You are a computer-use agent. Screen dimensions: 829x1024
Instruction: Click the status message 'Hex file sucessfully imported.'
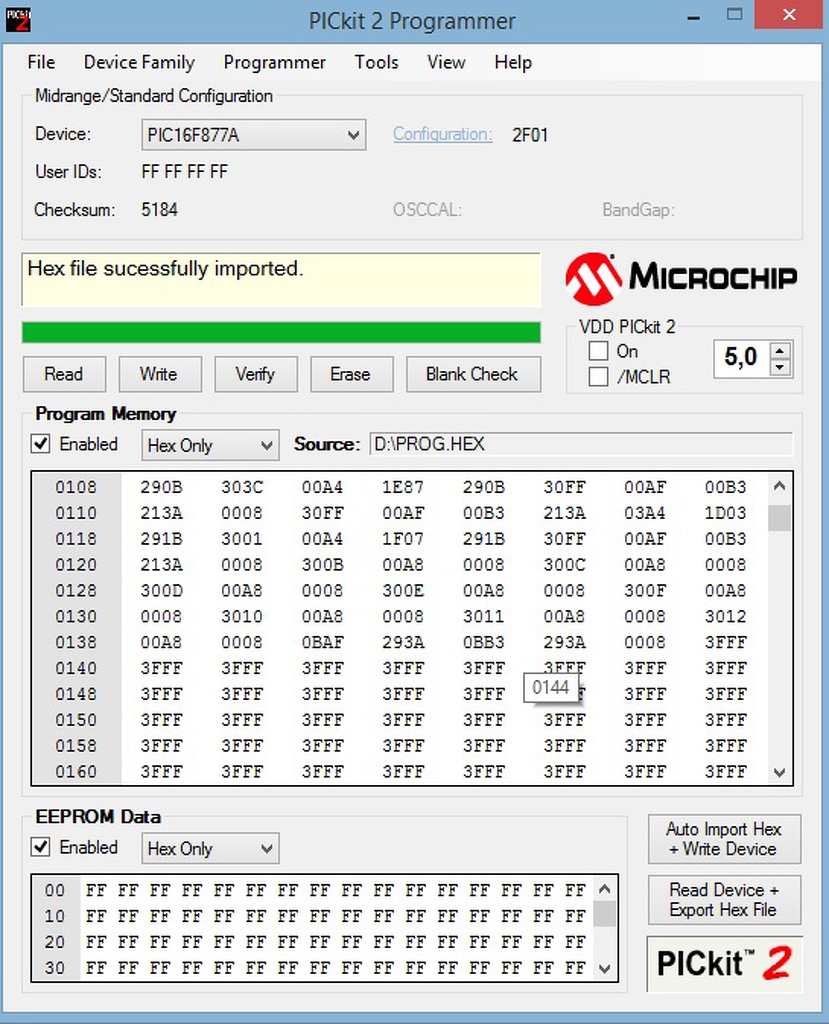(x=165, y=268)
